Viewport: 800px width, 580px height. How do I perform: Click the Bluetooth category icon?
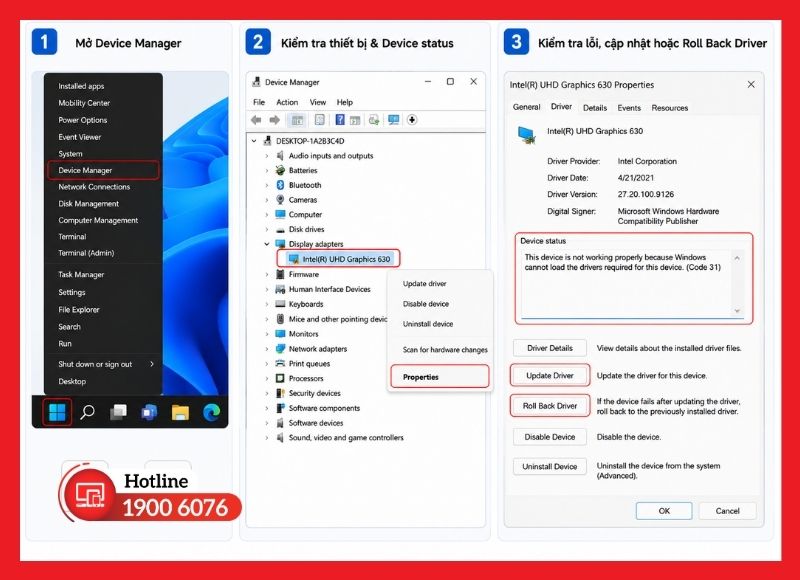click(x=280, y=185)
